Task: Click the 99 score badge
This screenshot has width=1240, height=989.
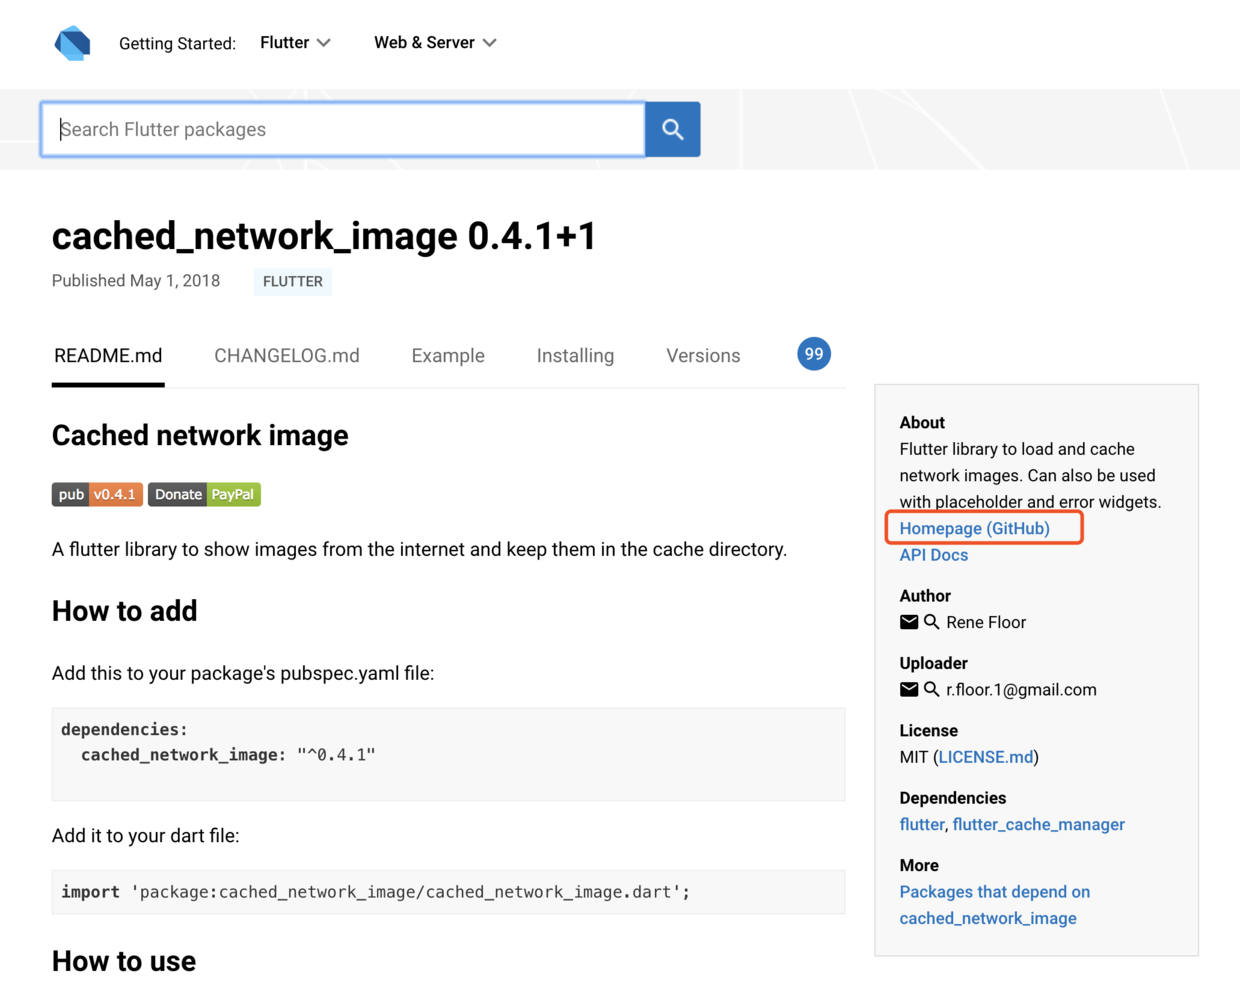Action: tap(814, 354)
